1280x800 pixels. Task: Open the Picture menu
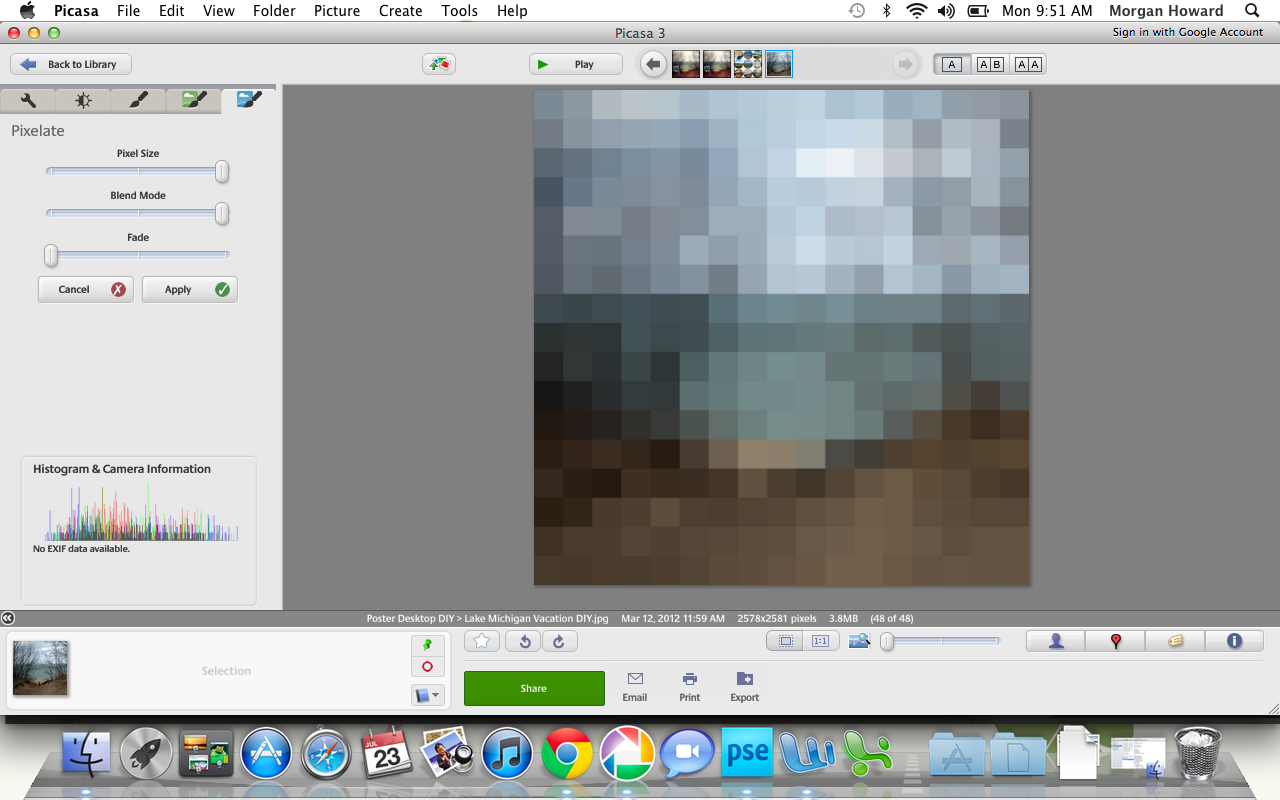point(336,11)
